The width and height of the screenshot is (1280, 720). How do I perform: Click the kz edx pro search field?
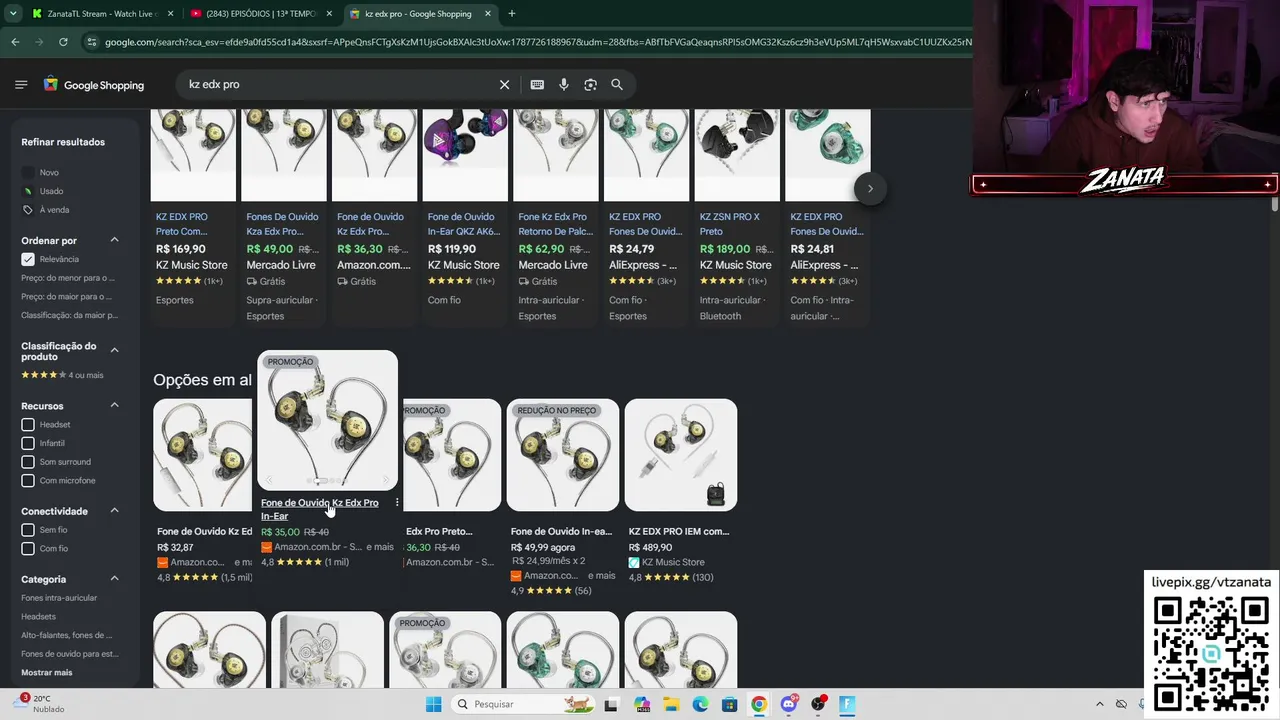coord(340,85)
